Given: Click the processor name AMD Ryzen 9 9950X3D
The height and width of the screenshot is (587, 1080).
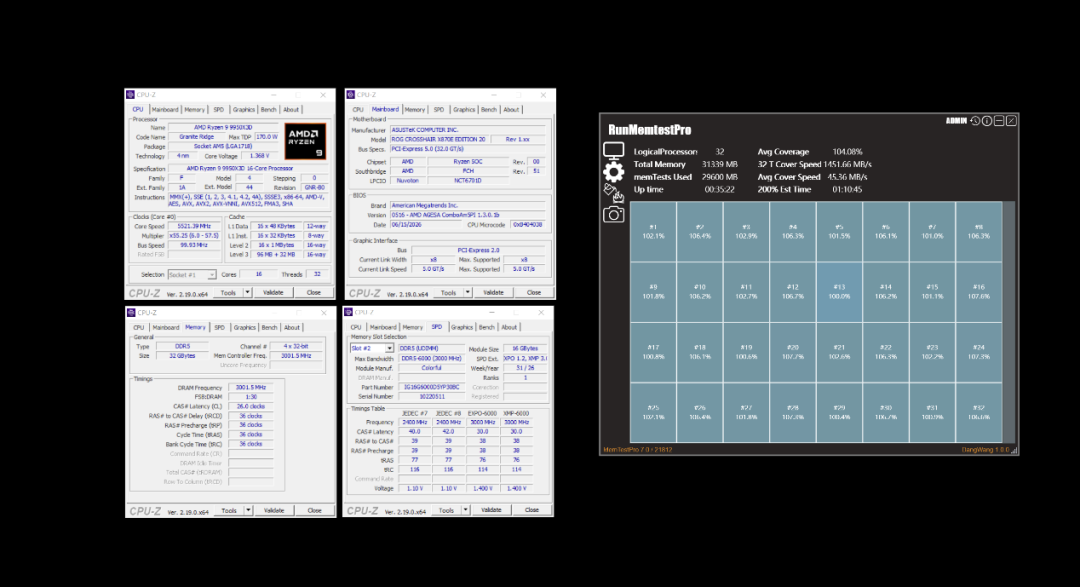Looking at the screenshot, I should coord(224,127).
